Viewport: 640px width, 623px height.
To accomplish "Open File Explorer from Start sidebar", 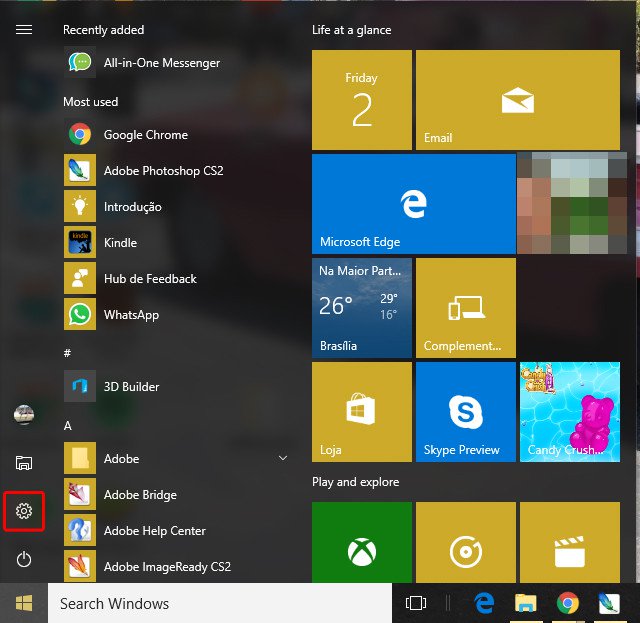I will tap(24, 463).
